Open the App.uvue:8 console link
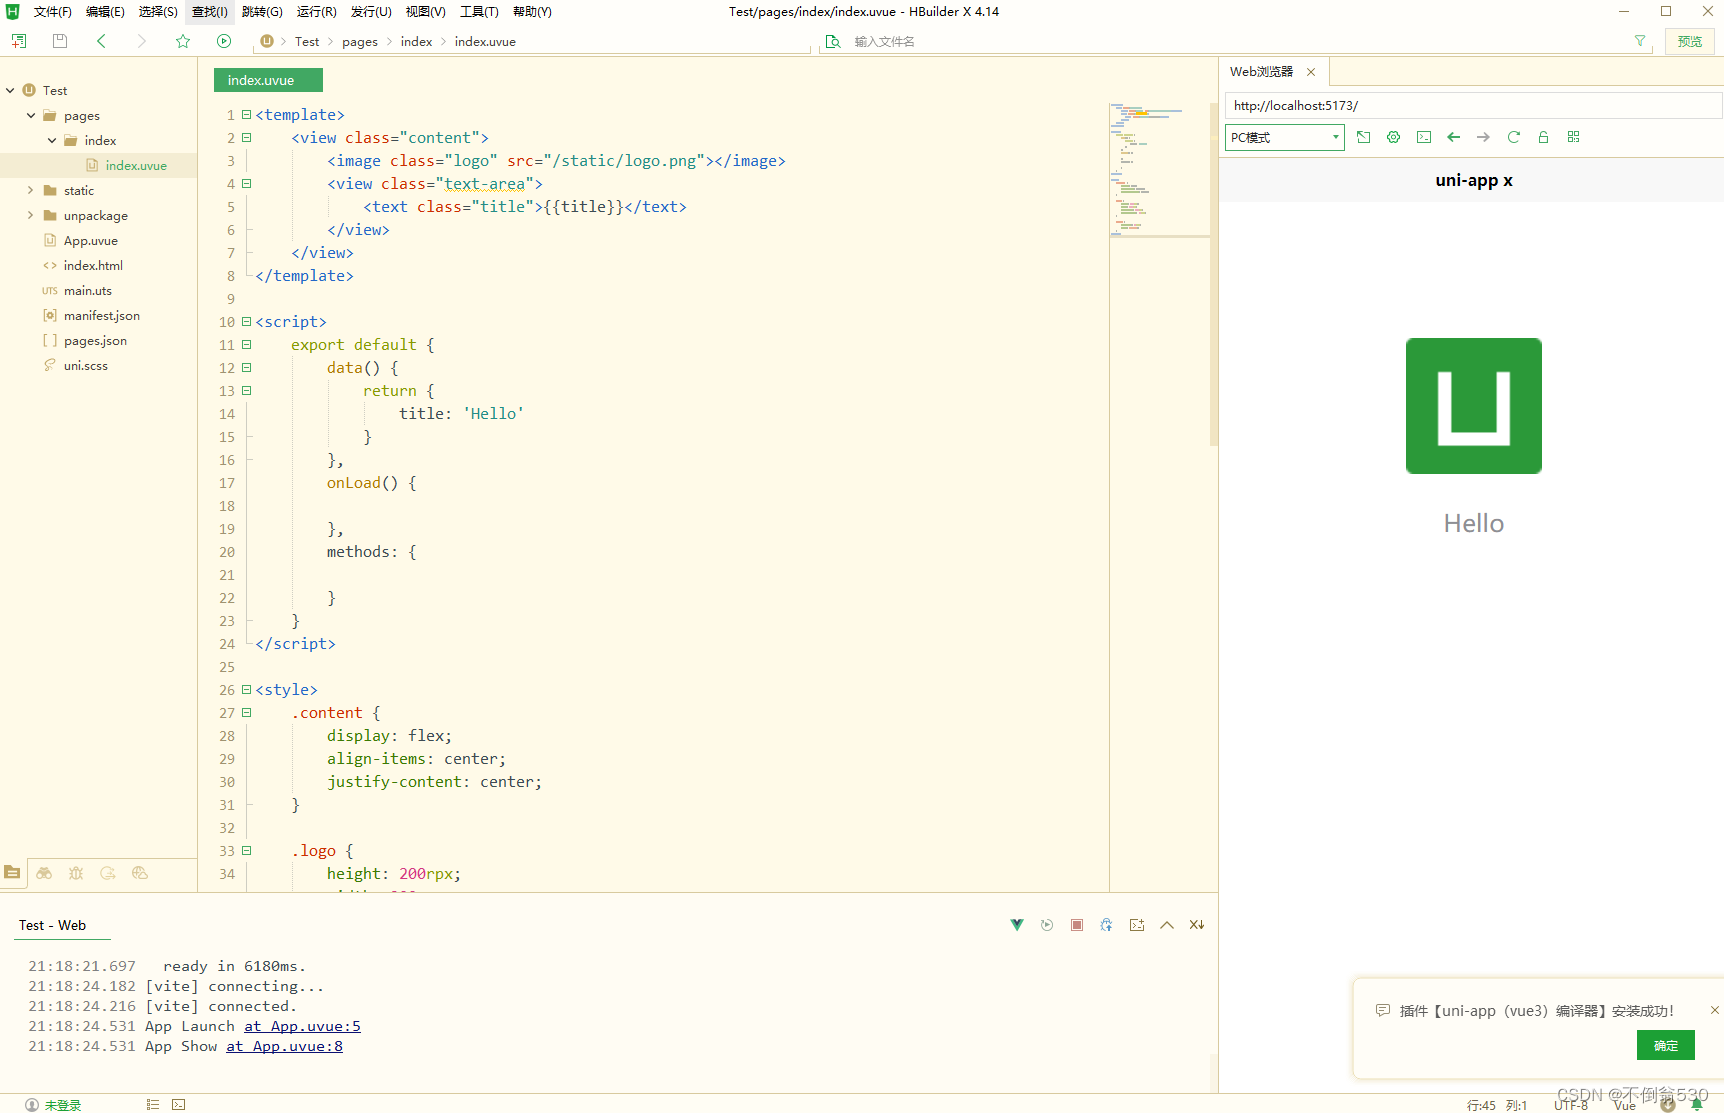The image size is (1724, 1113). coord(284,1046)
